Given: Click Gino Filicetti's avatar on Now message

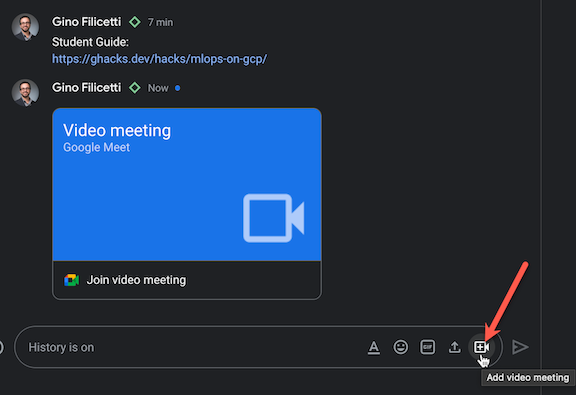Looking at the screenshot, I should (x=25, y=93).
